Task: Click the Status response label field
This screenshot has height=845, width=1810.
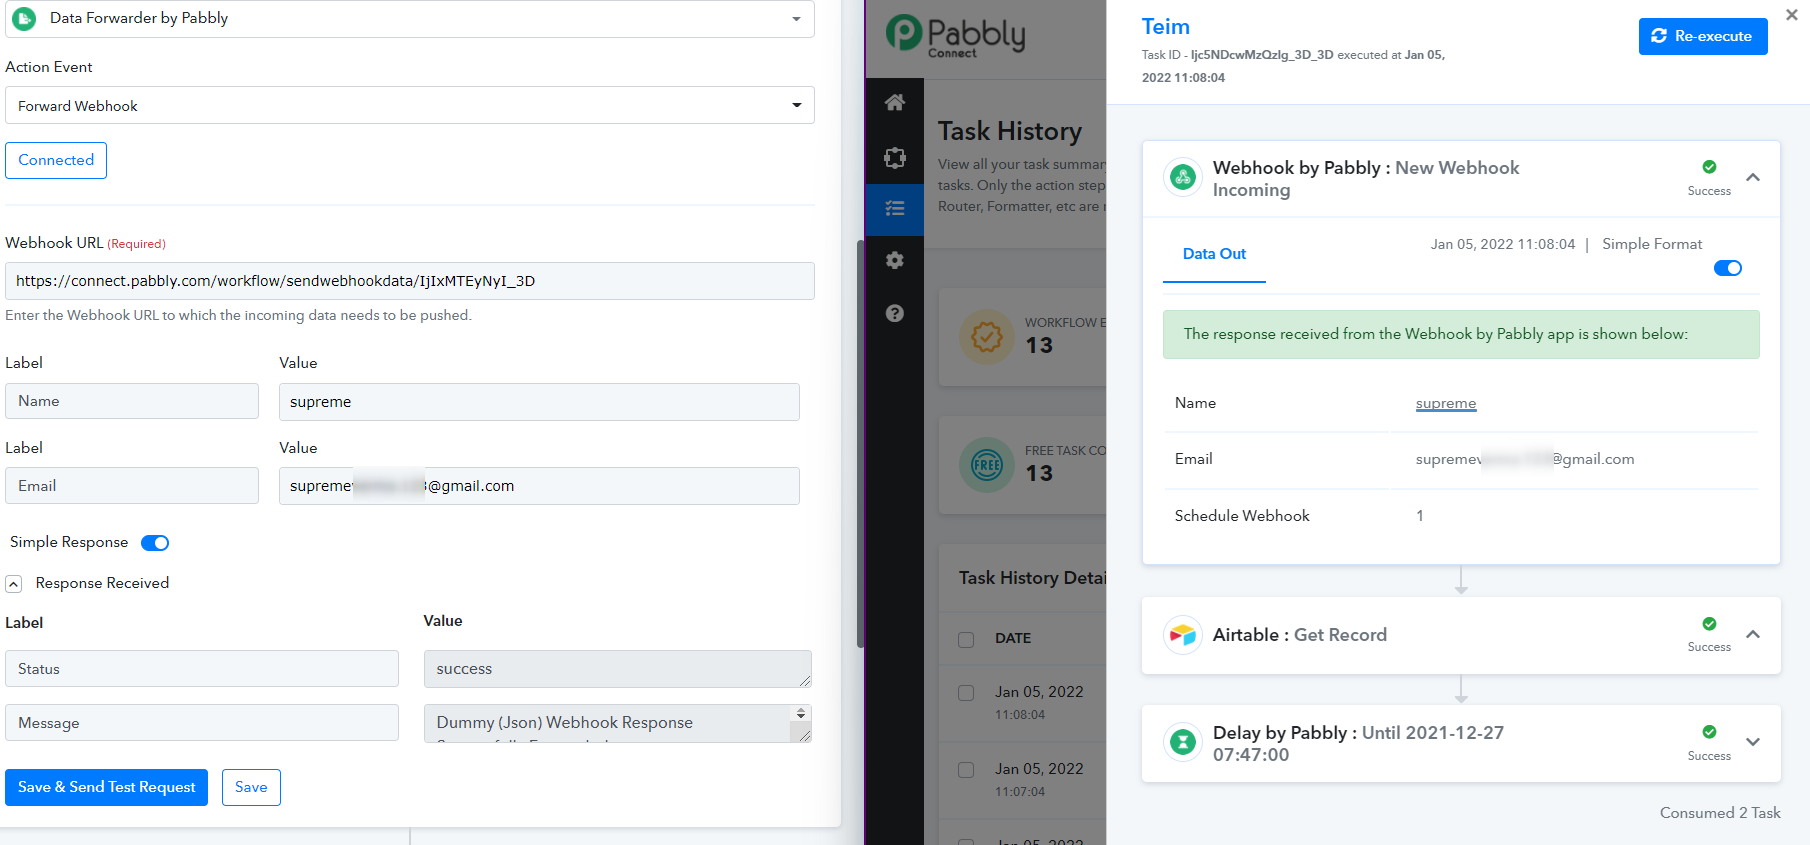Action: tap(202, 669)
